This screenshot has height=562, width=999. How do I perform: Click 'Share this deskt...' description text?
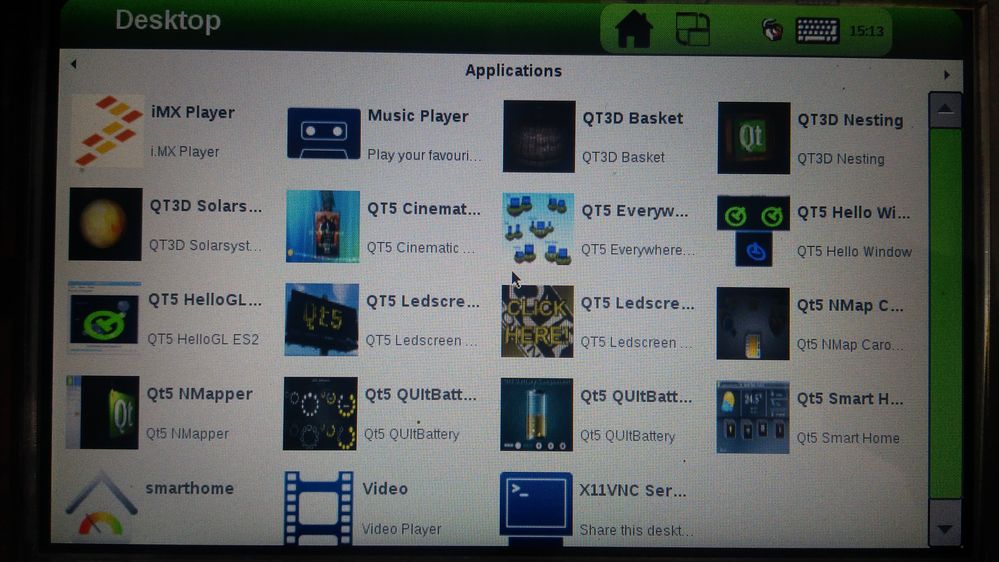pos(636,530)
